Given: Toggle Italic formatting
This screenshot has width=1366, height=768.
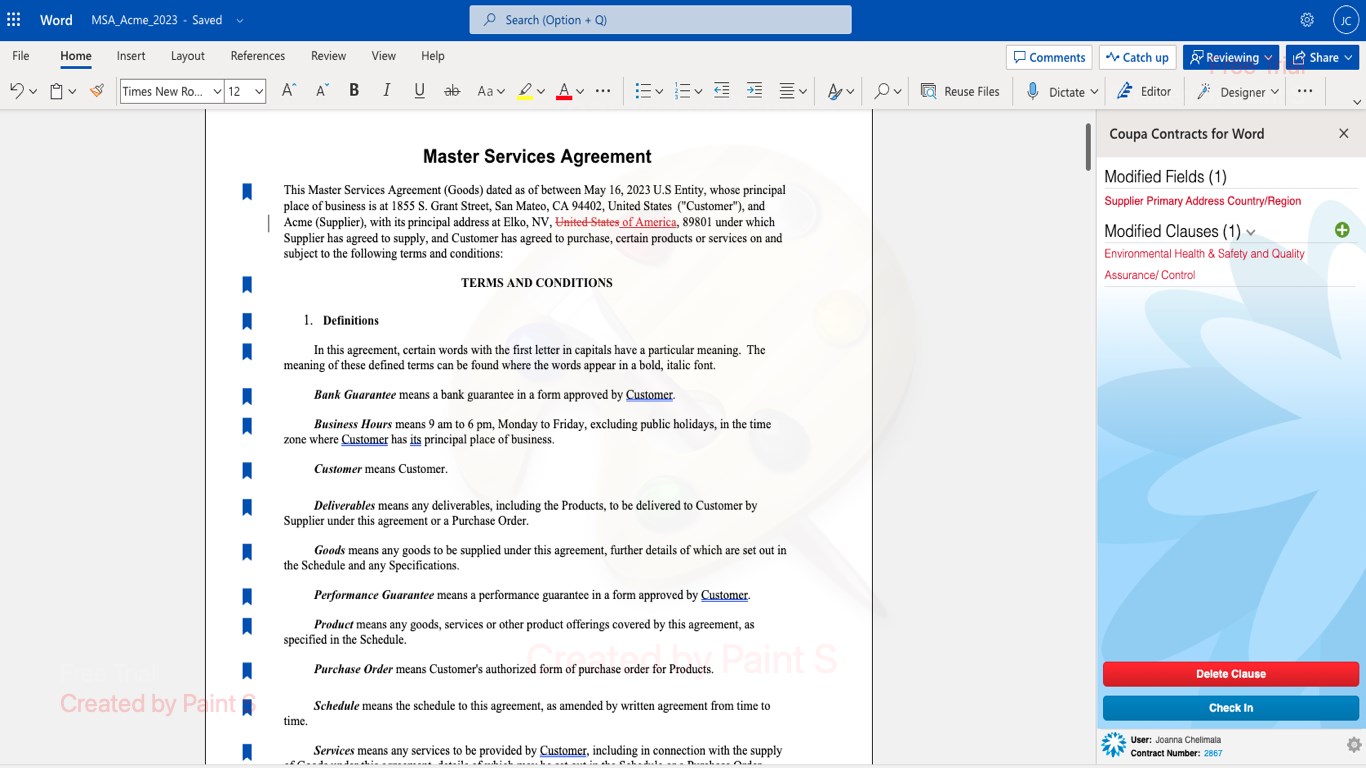Looking at the screenshot, I should (387, 91).
